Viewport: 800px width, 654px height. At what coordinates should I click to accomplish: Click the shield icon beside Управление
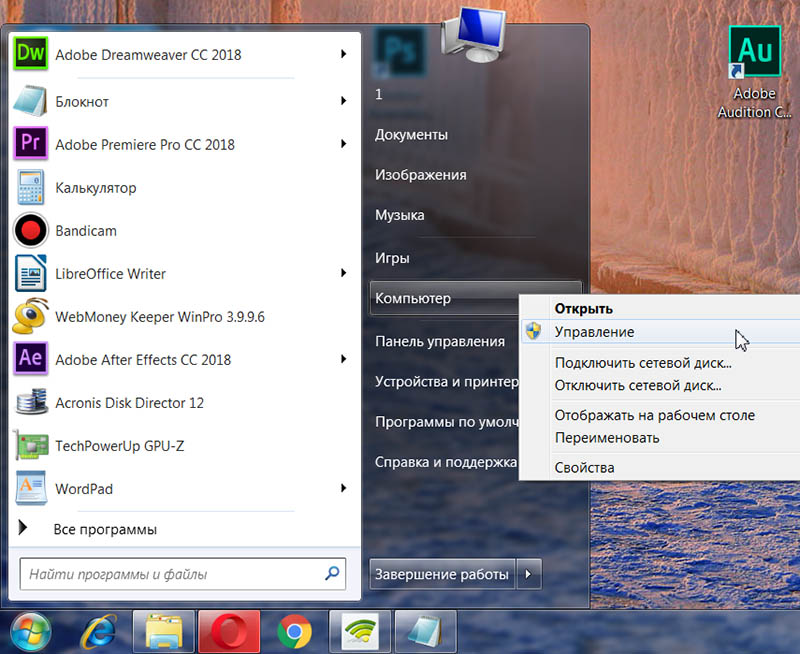pos(534,331)
